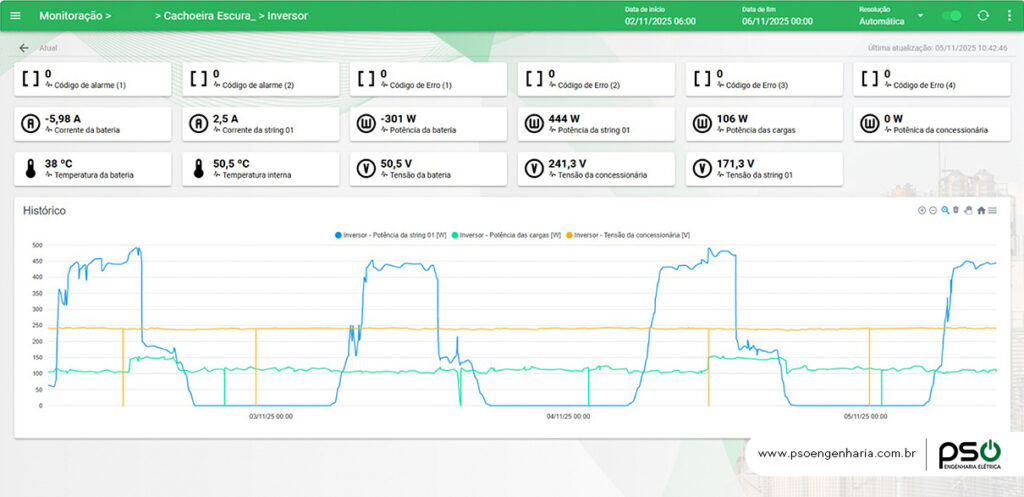The height and width of the screenshot is (497, 1024).
Task: Click the orange Tensão da concessionária legend marker
Action: 569,234
